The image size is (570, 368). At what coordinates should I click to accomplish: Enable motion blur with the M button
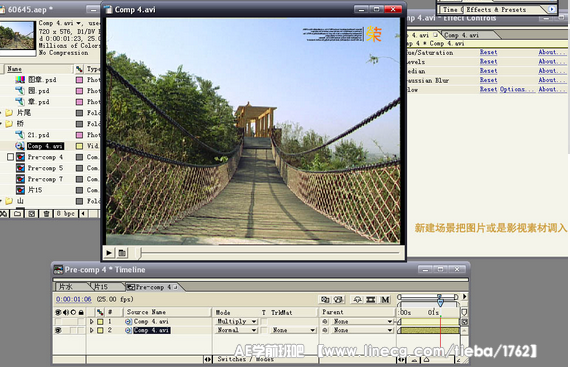[x=385, y=300]
